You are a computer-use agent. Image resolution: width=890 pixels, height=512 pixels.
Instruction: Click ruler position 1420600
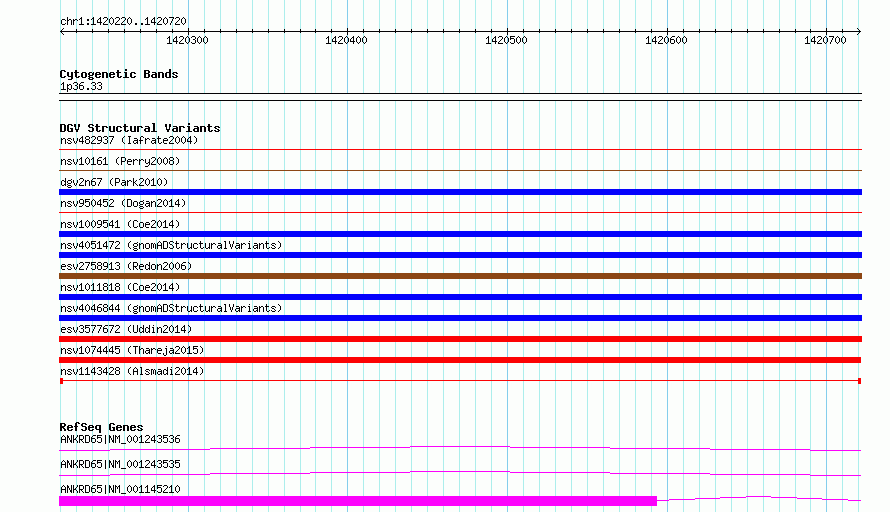666,40
